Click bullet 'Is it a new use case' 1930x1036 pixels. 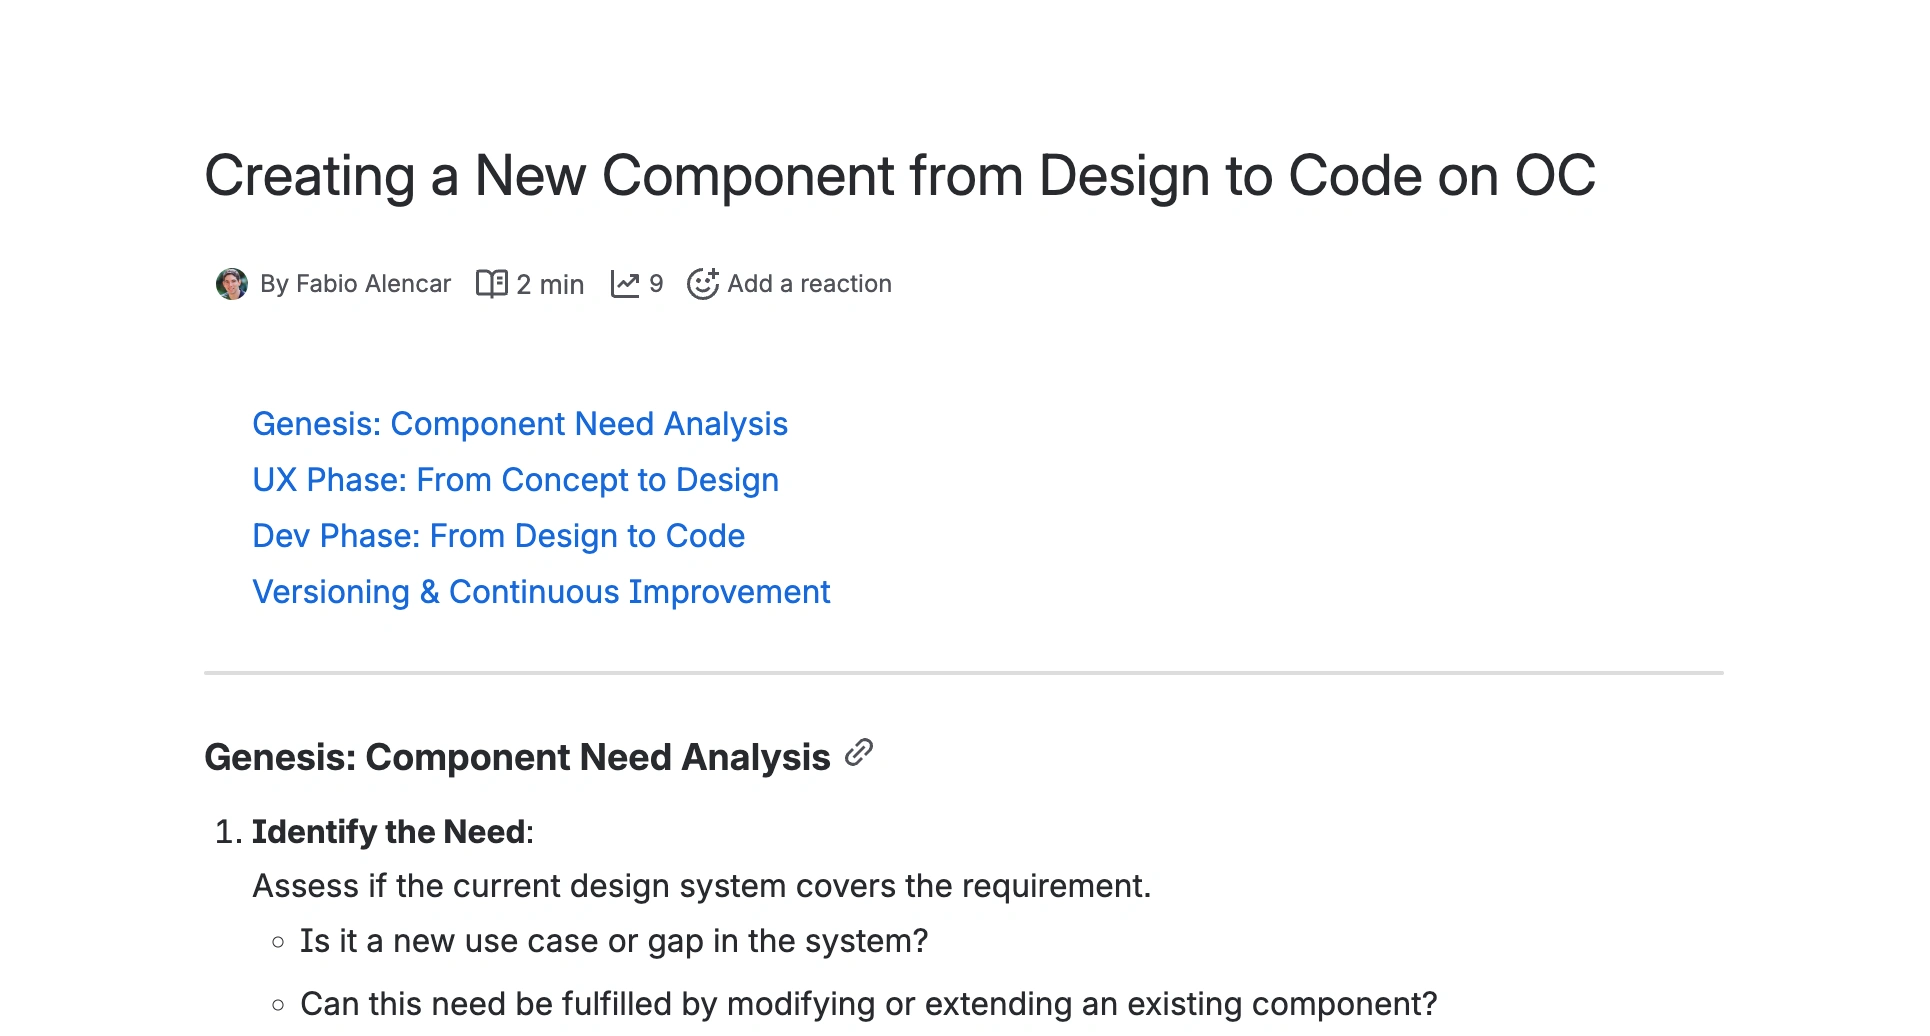click(x=613, y=941)
